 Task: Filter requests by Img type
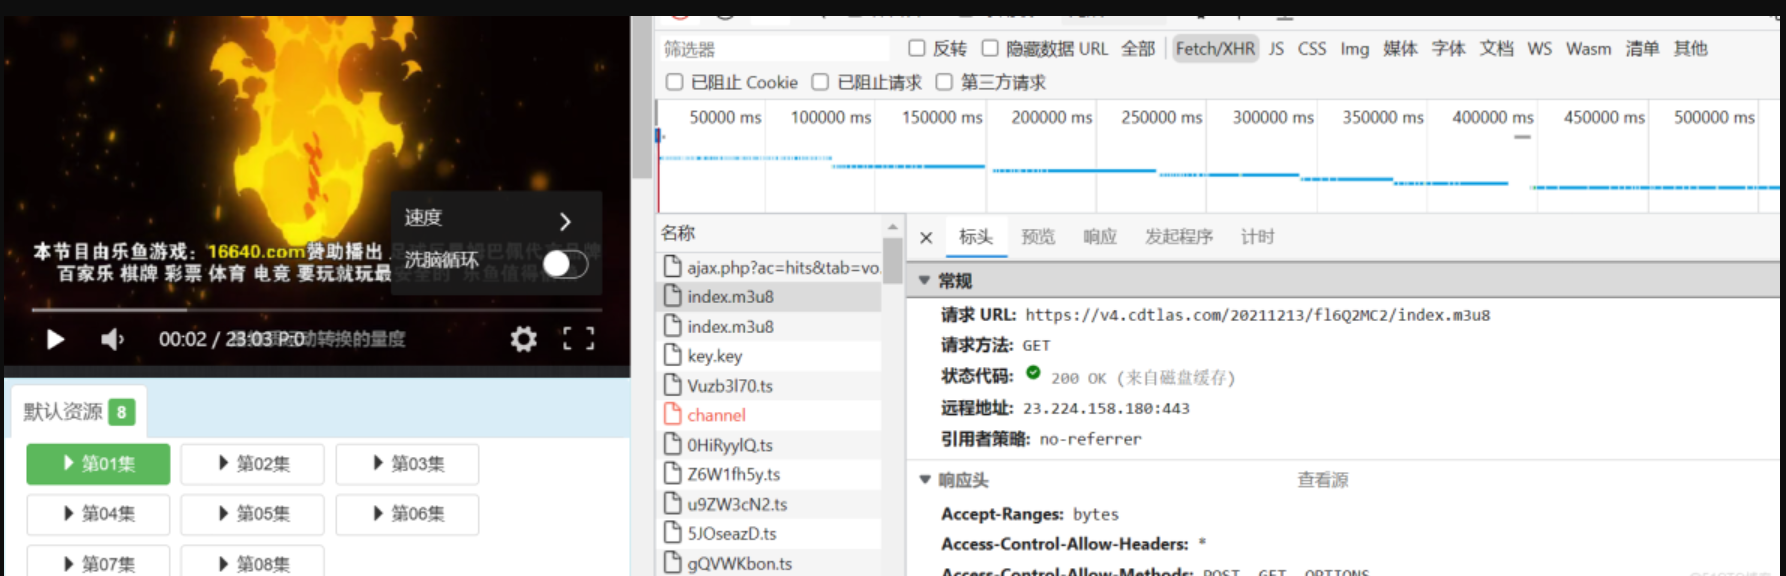pyautogui.click(x=1355, y=48)
